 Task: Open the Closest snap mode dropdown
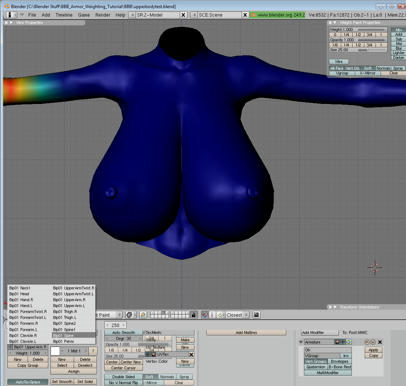click(237, 315)
